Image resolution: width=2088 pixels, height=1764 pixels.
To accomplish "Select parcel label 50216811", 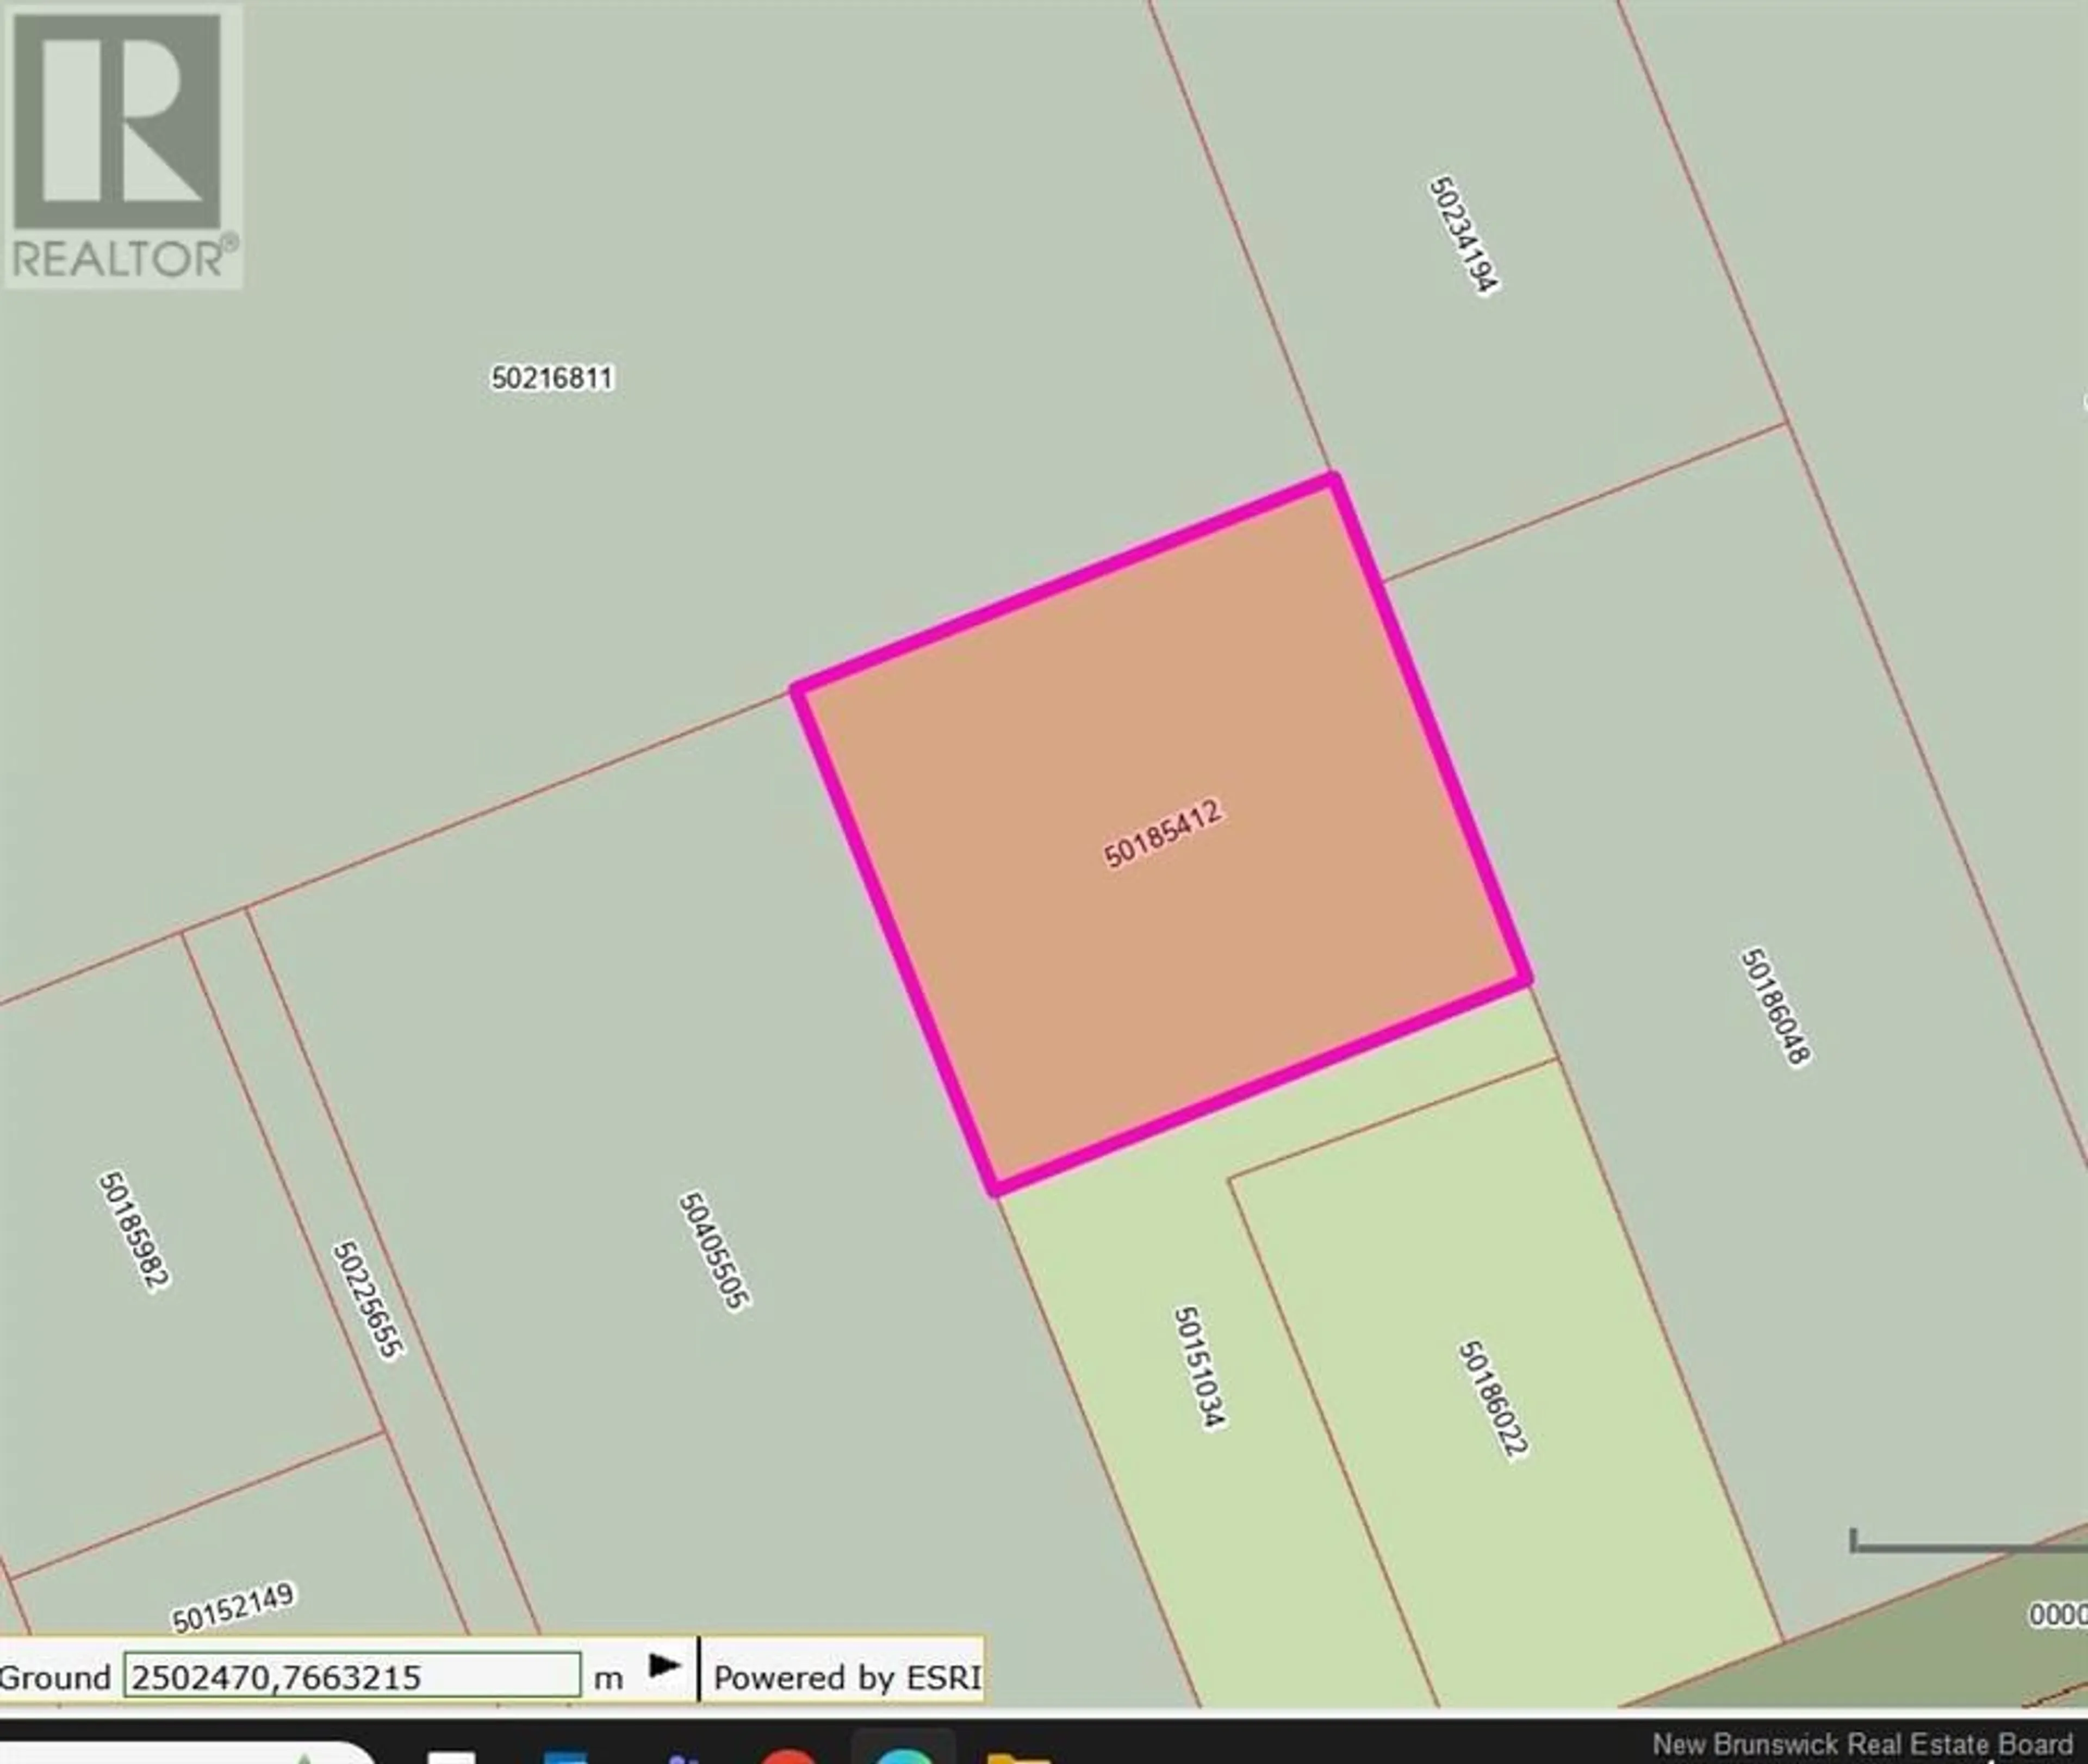I will tap(552, 378).
